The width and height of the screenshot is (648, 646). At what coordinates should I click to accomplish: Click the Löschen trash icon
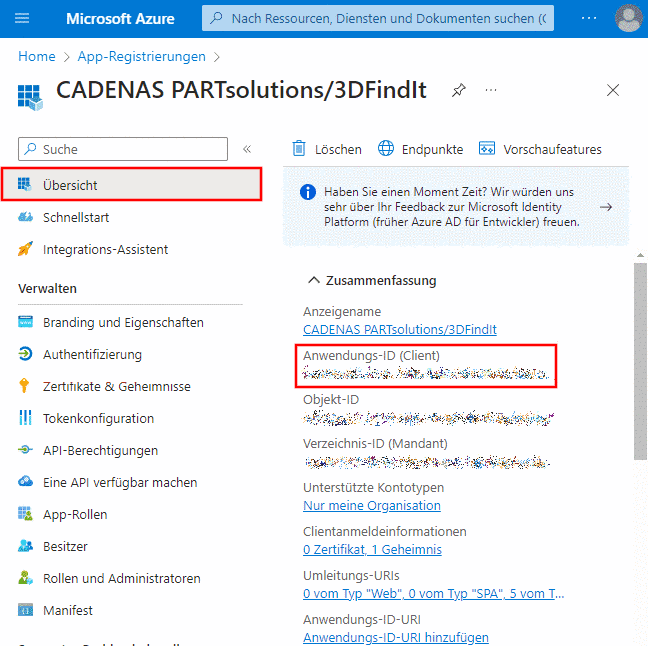tap(299, 148)
